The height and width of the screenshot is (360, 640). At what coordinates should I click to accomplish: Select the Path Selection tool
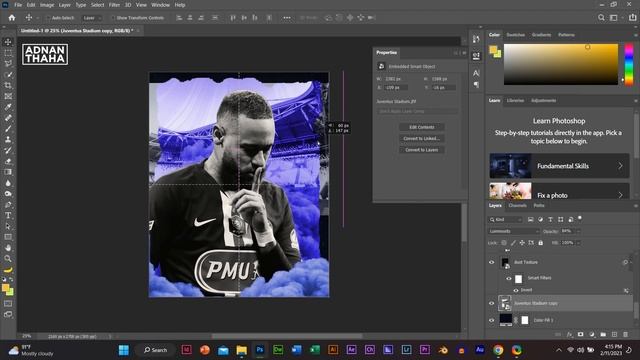(8, 226)
